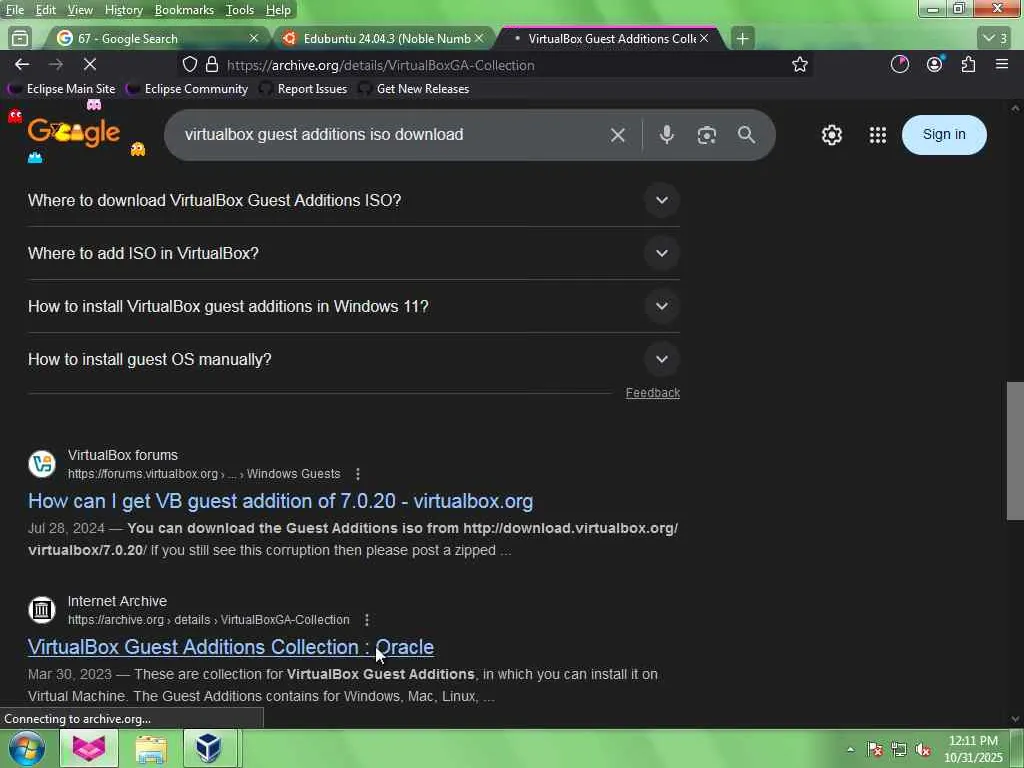
Task: Open Report Issues bookmark
Action: pos(304,89)
